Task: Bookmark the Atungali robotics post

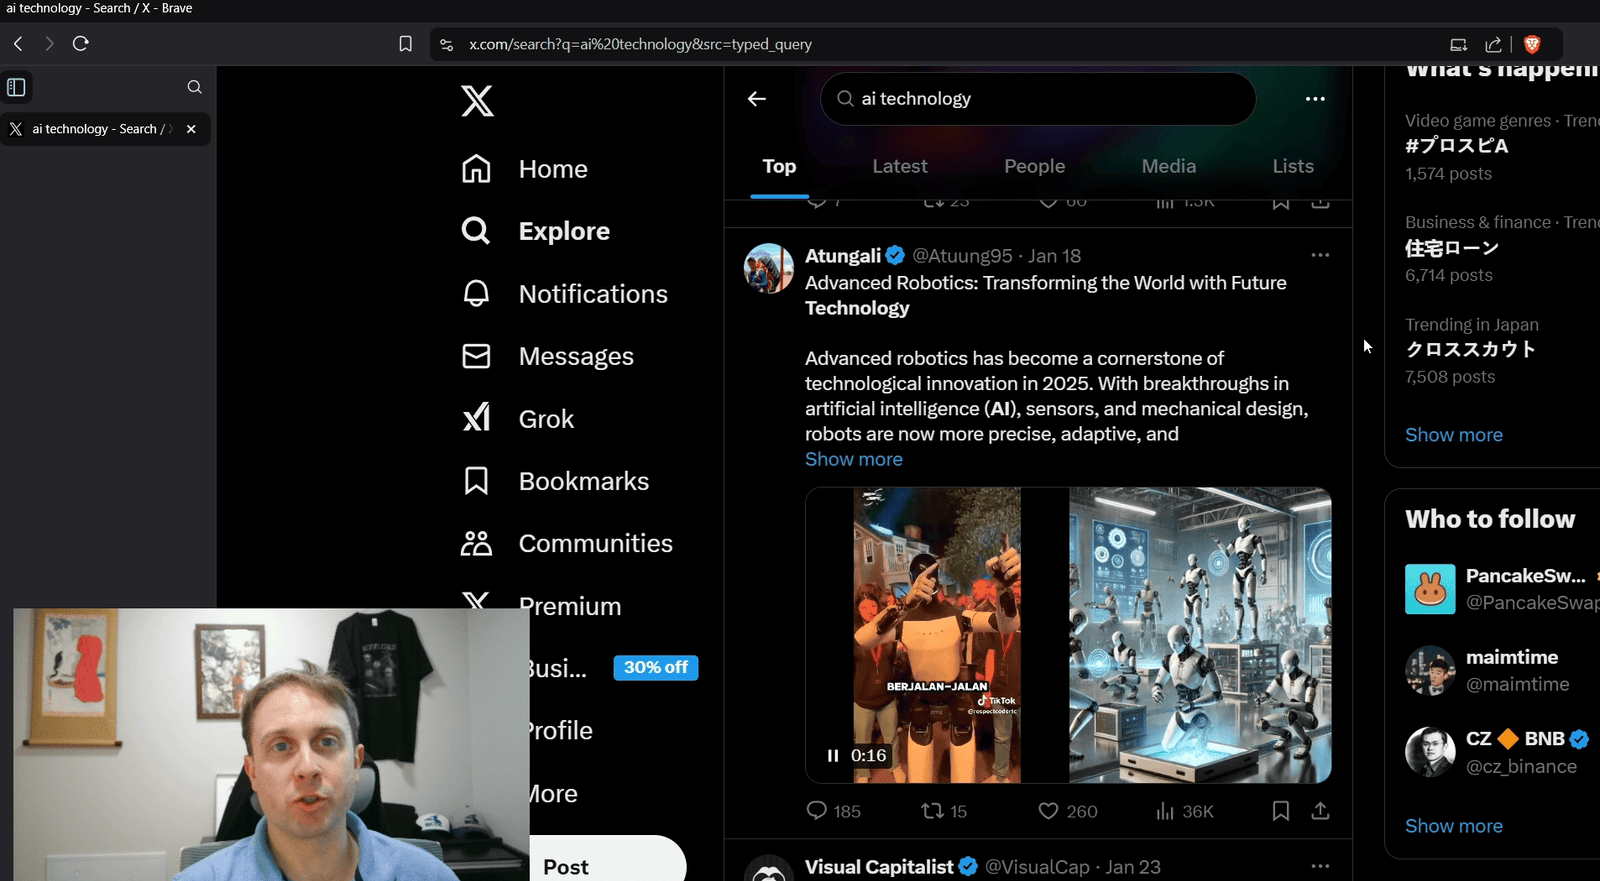Action: pyautogui.click(x=1280, y=811)
